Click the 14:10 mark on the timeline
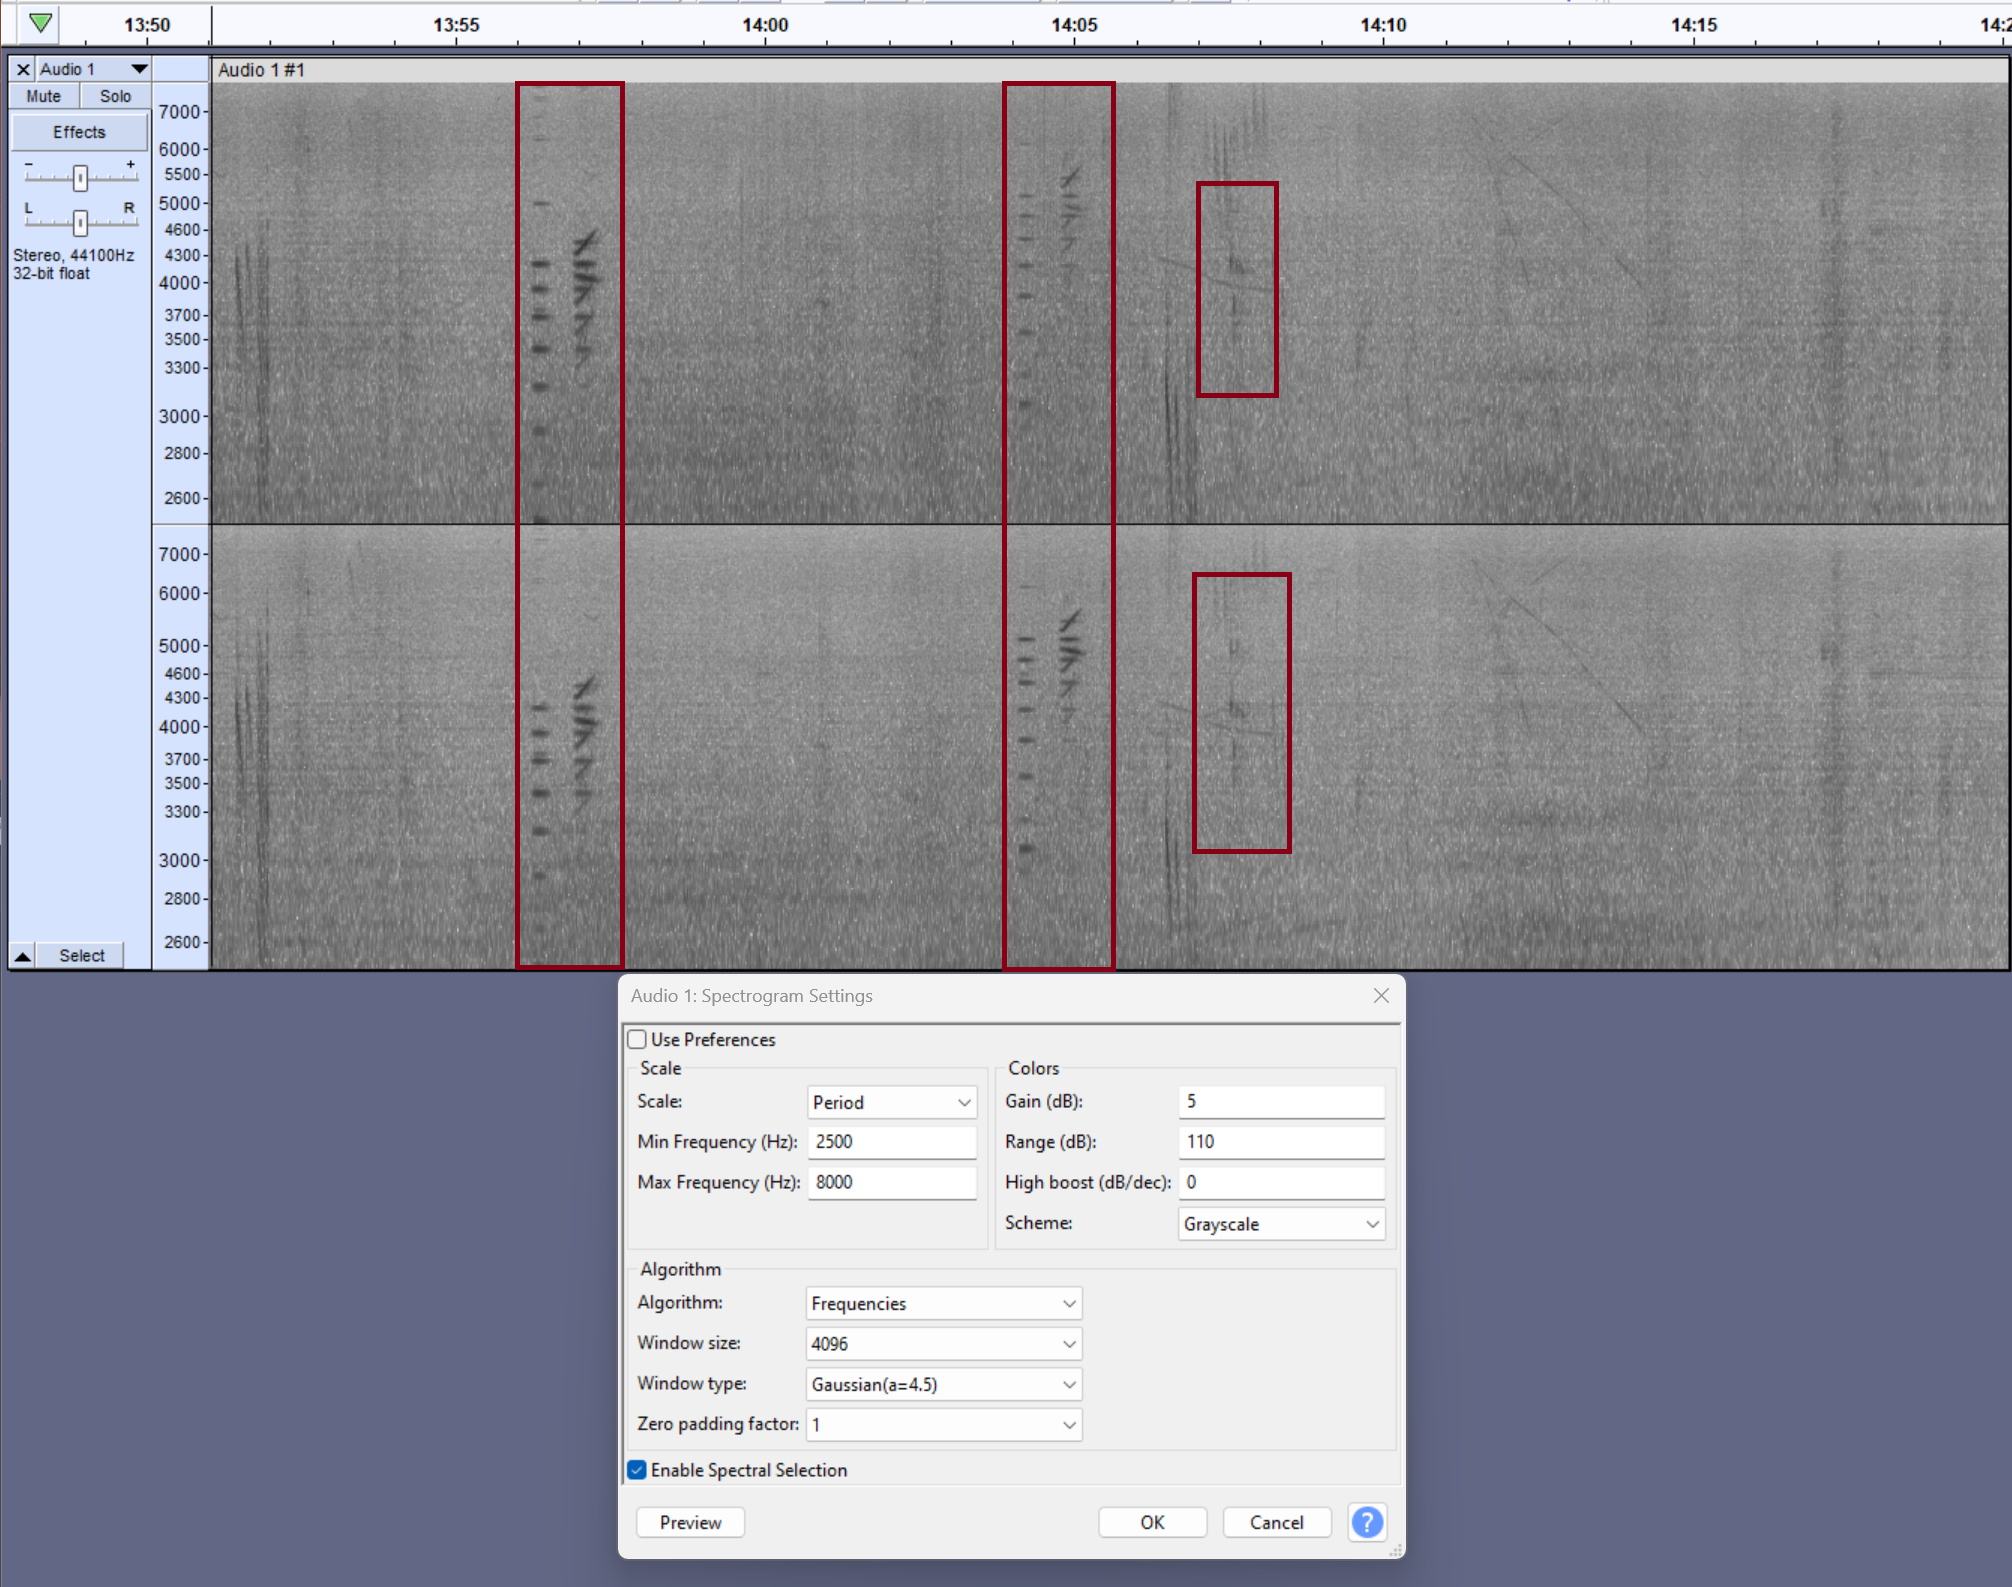This screenshot has height=1587, width=2012. (x=1383, y=24)
